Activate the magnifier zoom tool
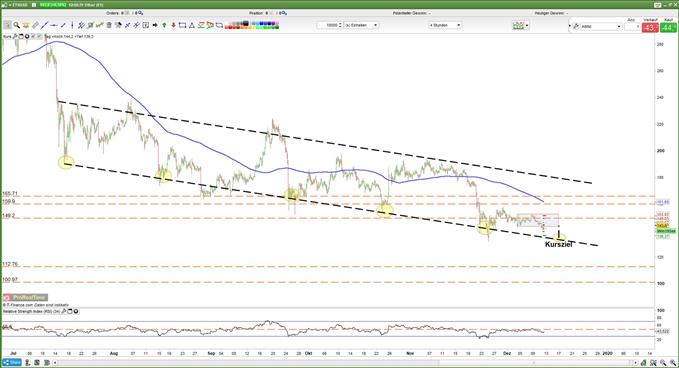The width and height of the screenshot is (679, 368). pyautogui.click(x=16, y=25)
